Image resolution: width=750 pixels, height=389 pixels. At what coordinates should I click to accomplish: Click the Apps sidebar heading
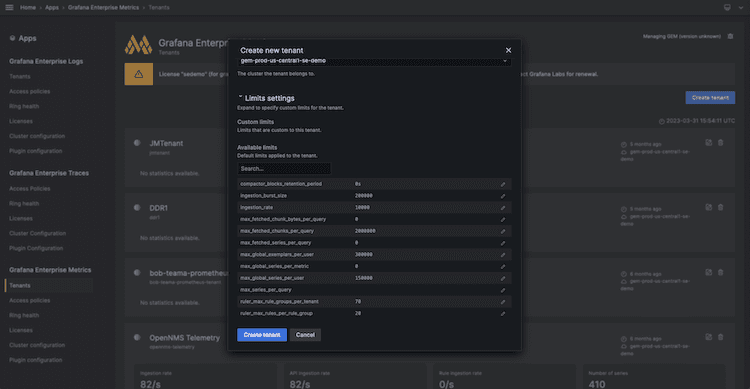(27, 38)
